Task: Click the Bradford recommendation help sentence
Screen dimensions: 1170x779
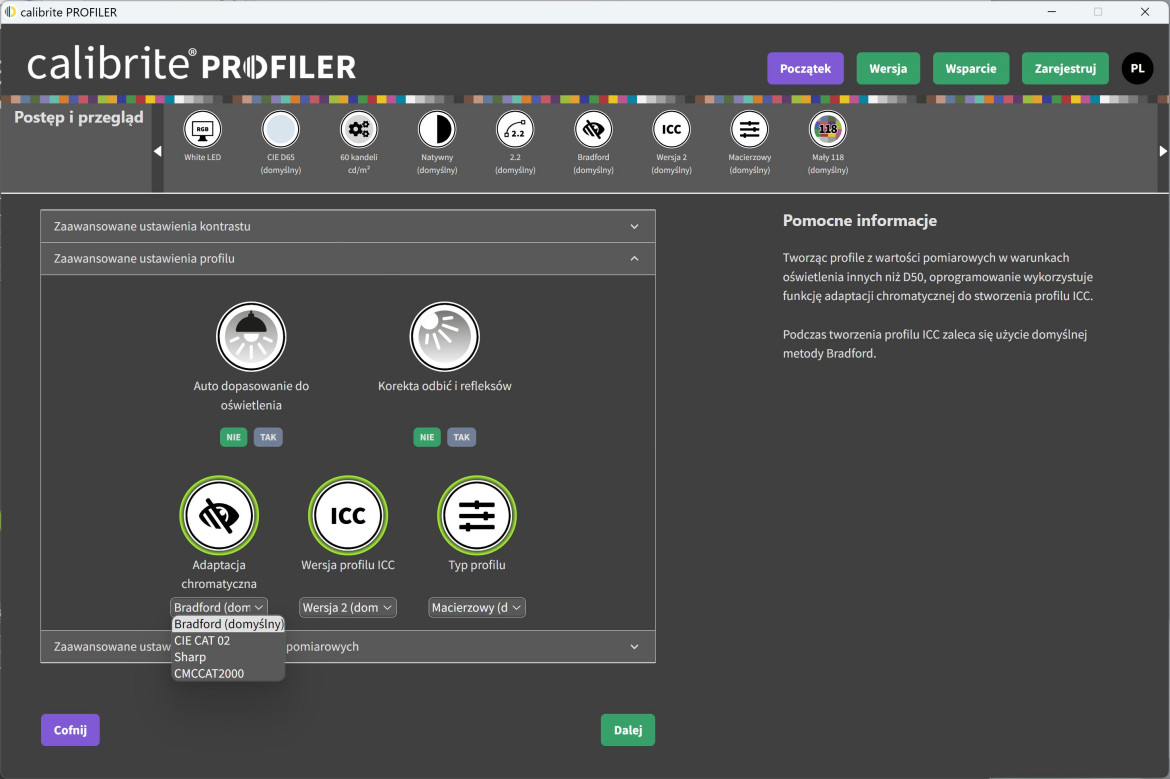Action: [x=935, y=344]
